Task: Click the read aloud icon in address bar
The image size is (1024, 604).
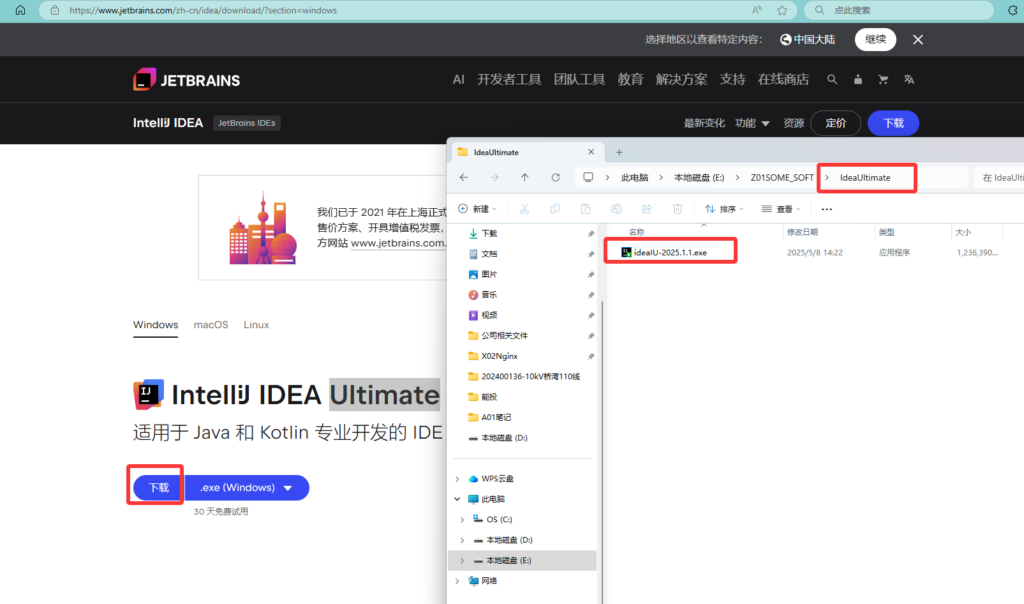Action: point(756,10)
